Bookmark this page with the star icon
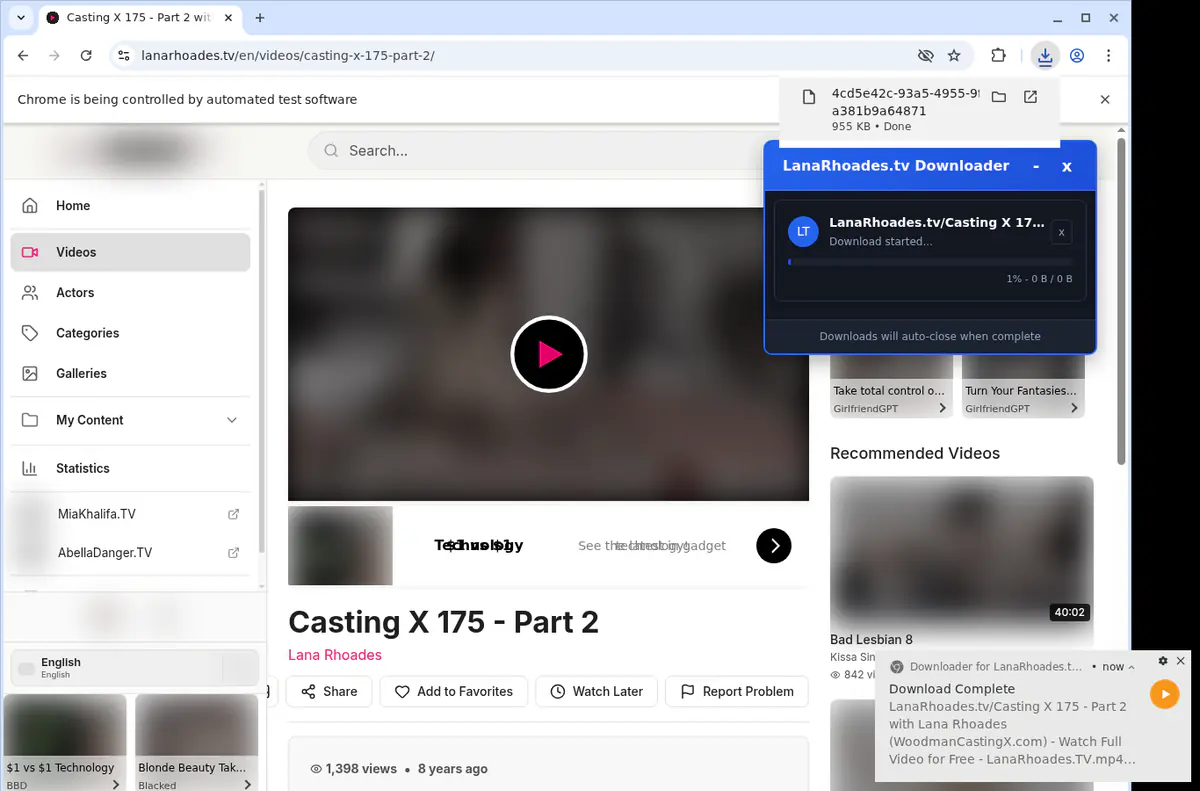Viewport: 1200px width, 791px height. click(954, 56)
